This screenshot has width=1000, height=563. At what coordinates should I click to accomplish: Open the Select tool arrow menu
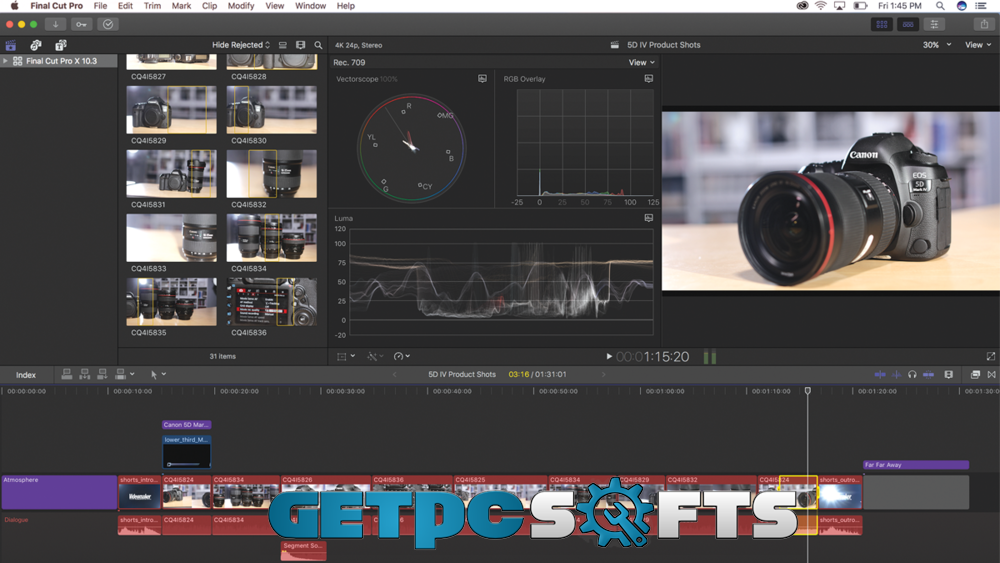pyautogui.click(x=158, y=374)
